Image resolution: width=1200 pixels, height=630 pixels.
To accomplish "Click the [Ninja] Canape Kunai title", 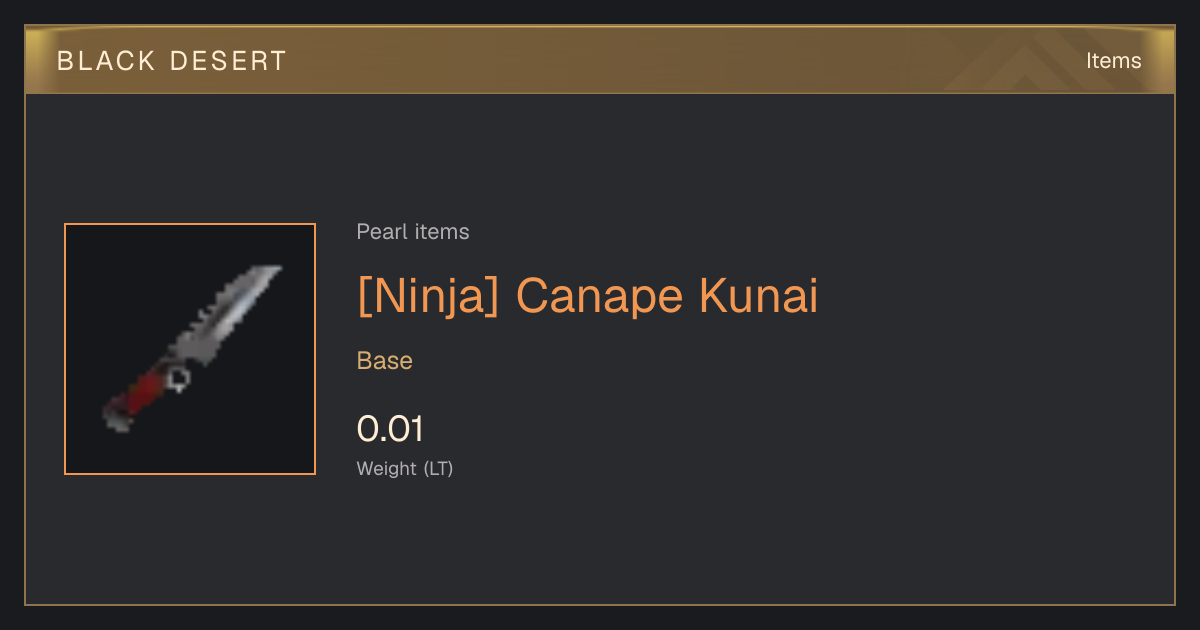I will 587,296.
